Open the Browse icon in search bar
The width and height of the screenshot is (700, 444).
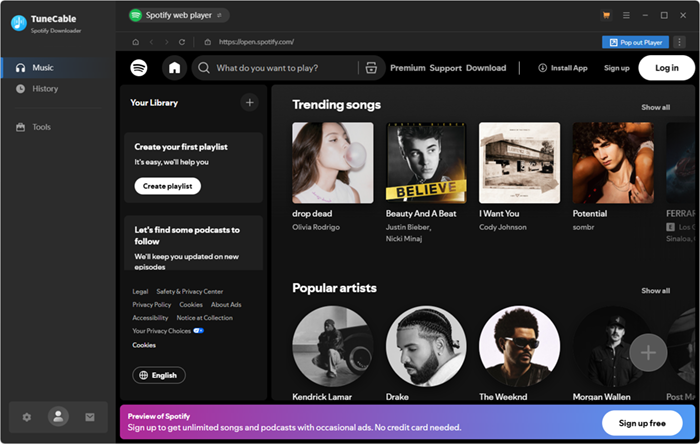tap(371, 68)
